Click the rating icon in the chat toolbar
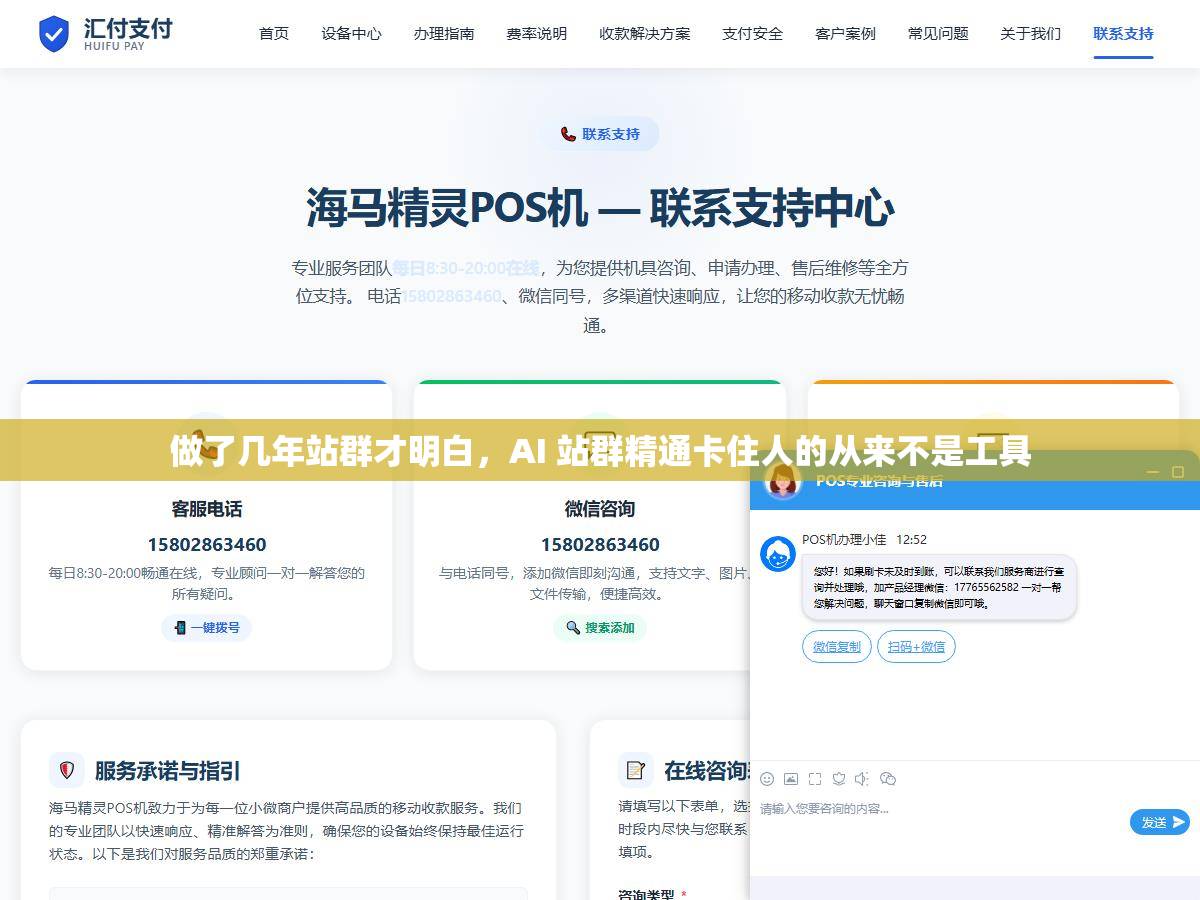The width and height of the screenshot is (1200, 900). coord(839,778)
